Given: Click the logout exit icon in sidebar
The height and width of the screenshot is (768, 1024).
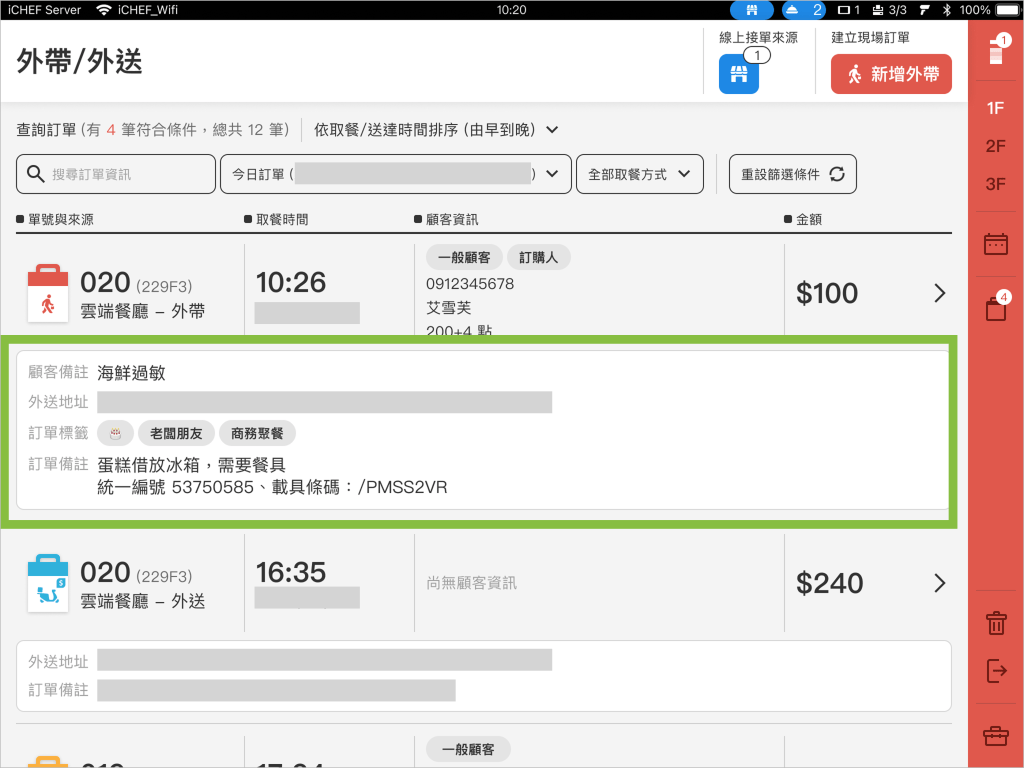Looking at the screenshot, I should [996, 671].
